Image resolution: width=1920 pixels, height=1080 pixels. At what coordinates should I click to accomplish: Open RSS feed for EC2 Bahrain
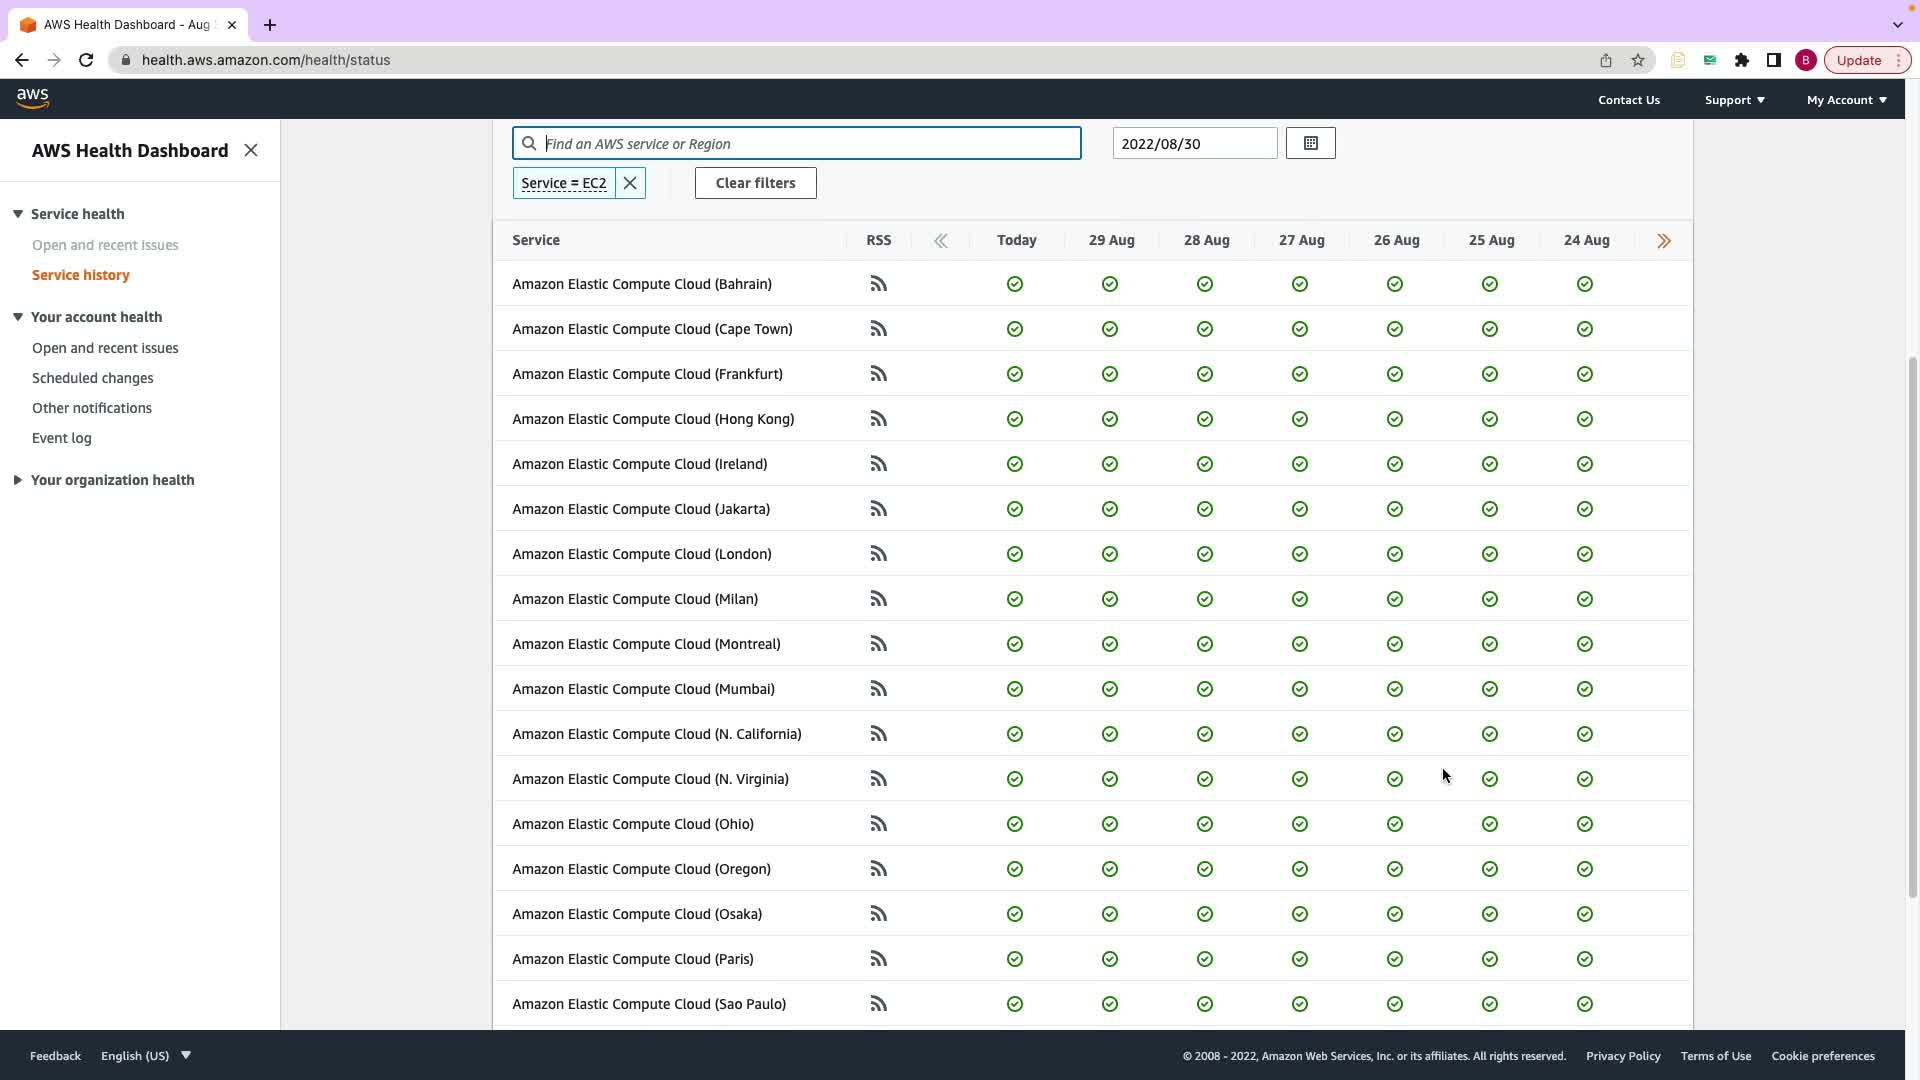878,284
